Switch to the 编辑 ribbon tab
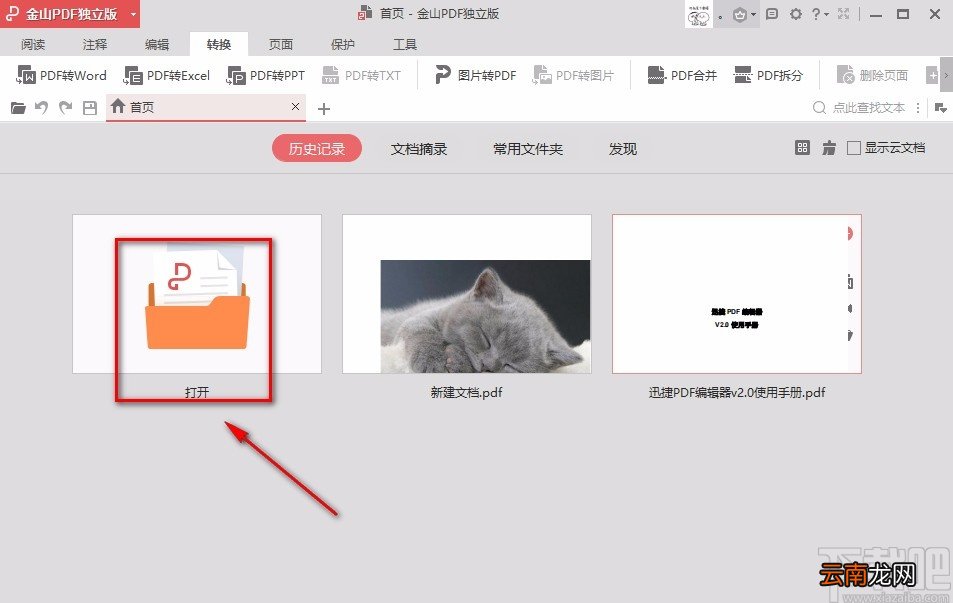Viewport: 953px width, 603px height. pos(157,44)
